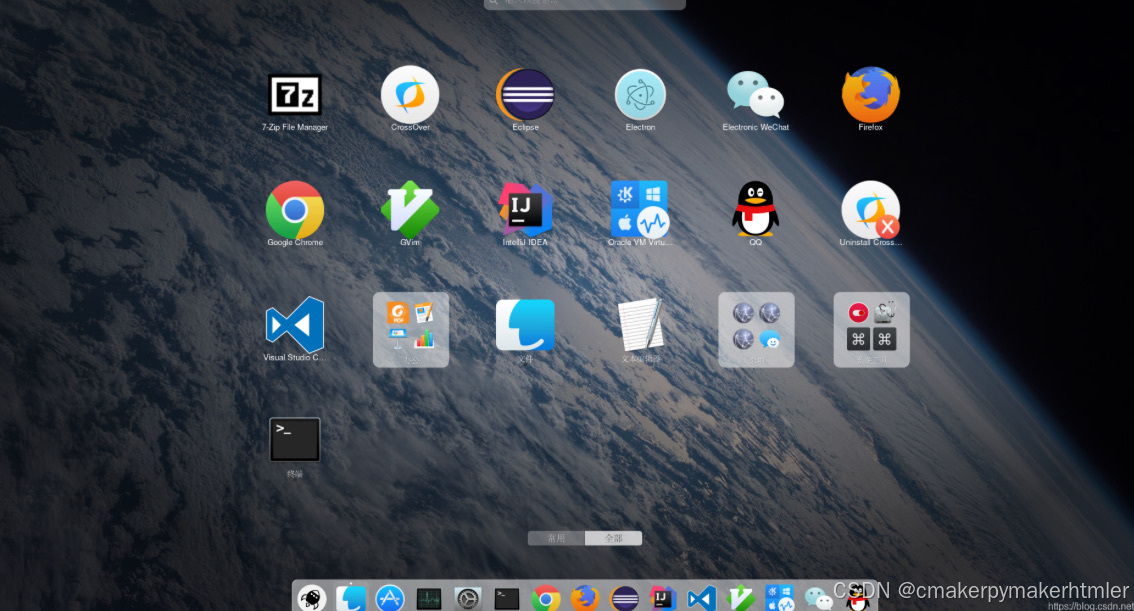Open IntelliJ IDEA from the app grid
The image size is (1134, 611).
pos(525,210)
